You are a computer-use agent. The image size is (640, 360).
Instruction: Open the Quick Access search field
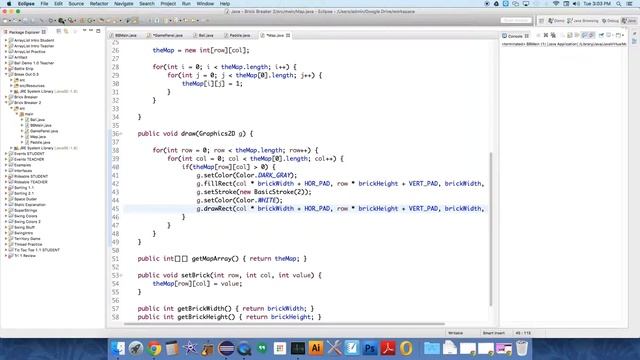click(516, 20)
